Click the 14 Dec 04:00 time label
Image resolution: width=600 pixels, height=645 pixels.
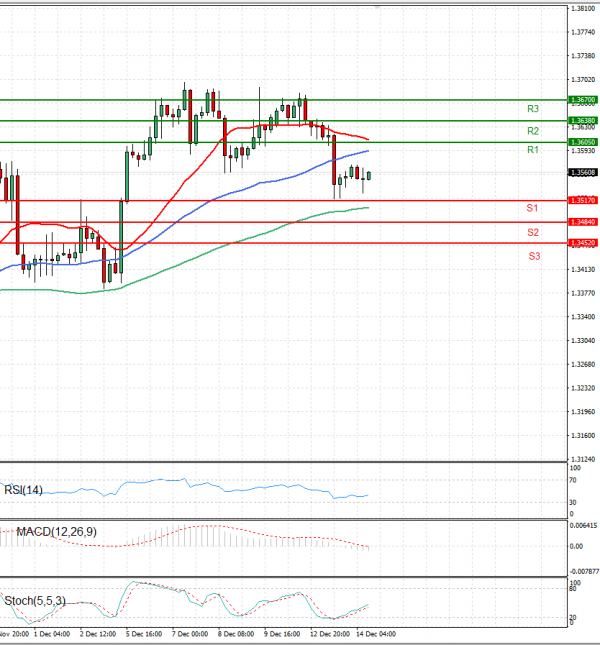pos(376,634)
